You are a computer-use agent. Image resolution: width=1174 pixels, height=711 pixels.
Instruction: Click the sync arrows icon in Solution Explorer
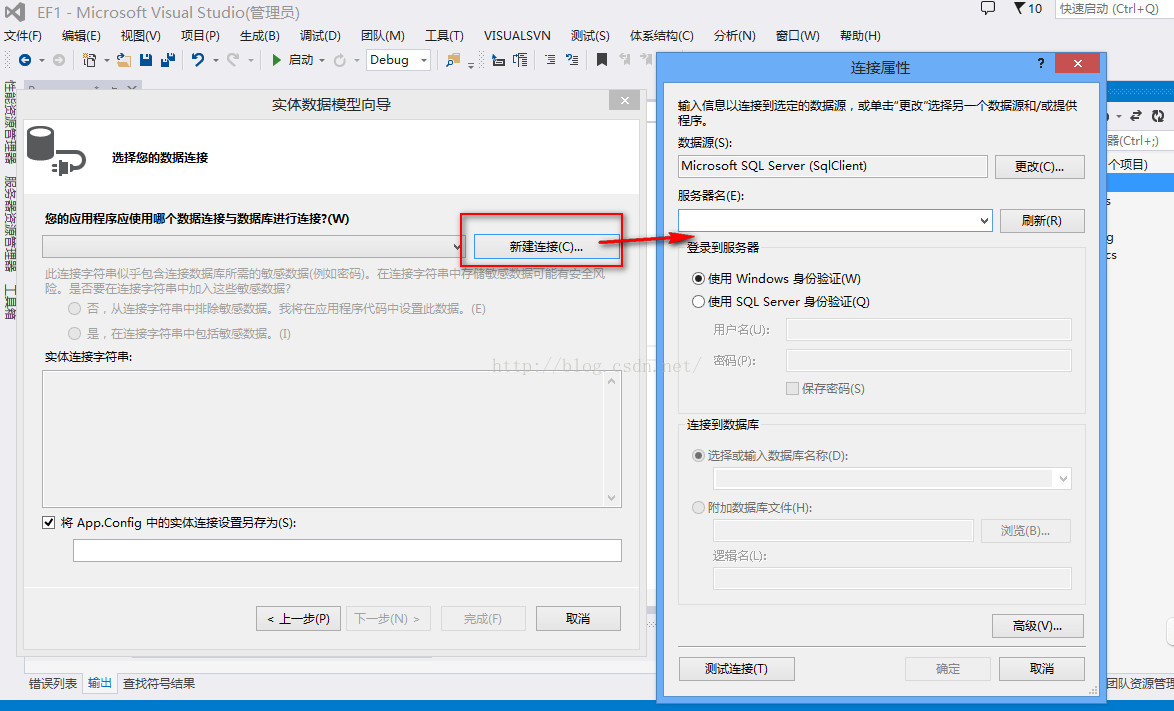(1136, 116)
